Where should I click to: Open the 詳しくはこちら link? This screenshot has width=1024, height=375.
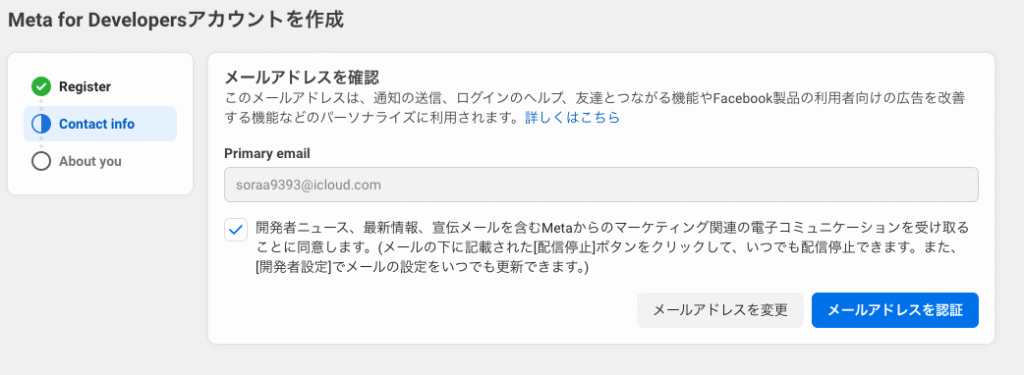pos(572,118)
